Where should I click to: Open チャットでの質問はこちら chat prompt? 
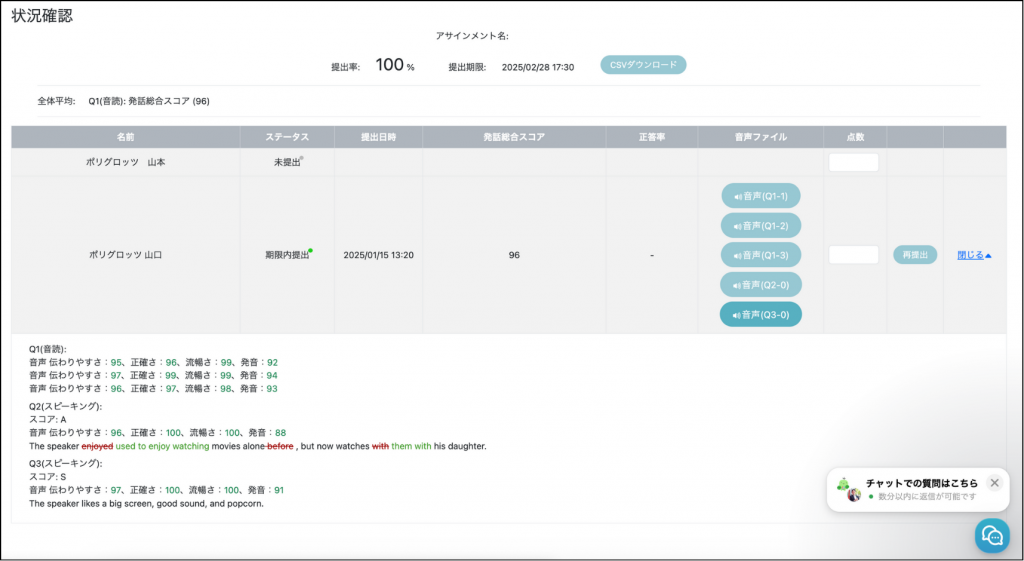pyautogui.click(x=921, y=483)
